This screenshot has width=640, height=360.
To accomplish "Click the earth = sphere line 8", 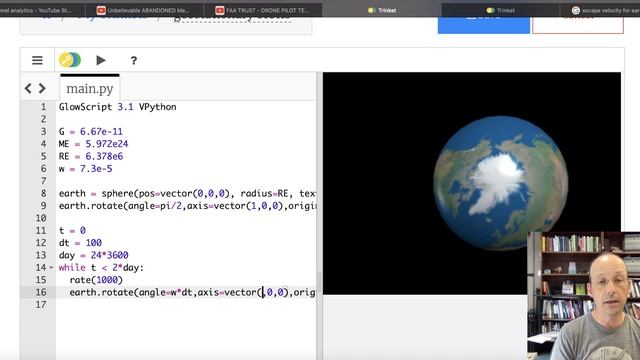I will (187, 193).
